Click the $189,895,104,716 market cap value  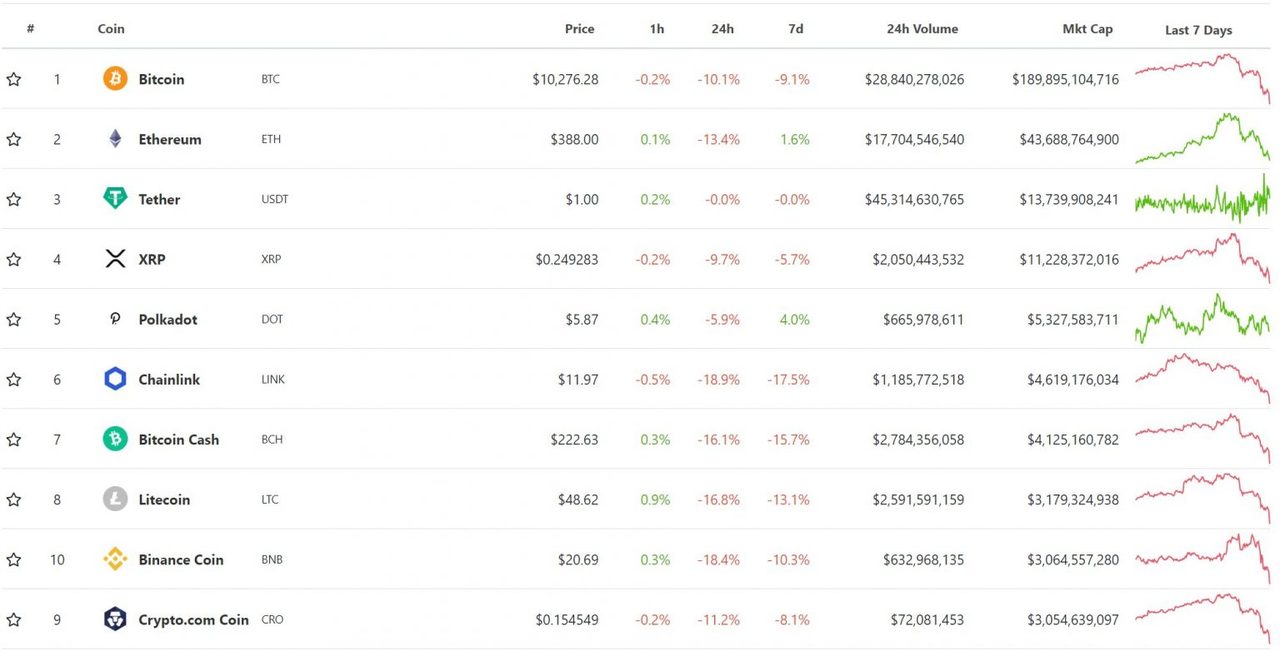[1065, 79]
